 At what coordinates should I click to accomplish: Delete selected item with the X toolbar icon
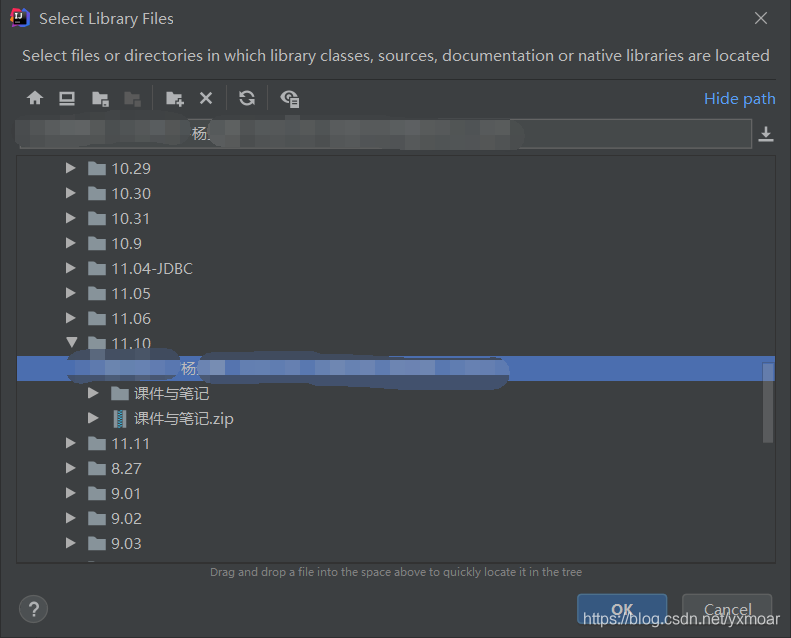pos(206,98)
